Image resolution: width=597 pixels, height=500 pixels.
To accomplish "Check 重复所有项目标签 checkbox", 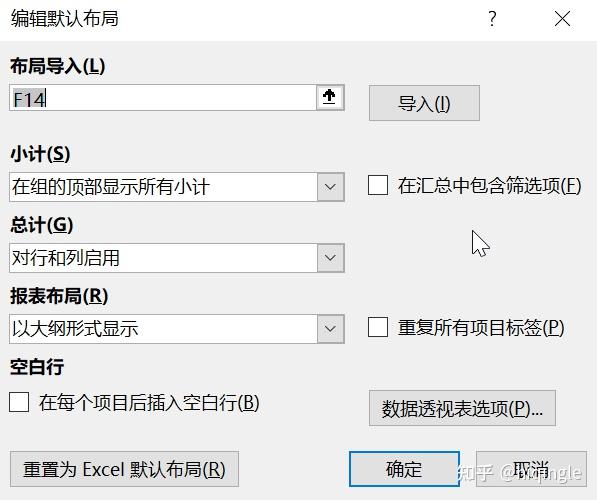I will [x=378, y=327].
